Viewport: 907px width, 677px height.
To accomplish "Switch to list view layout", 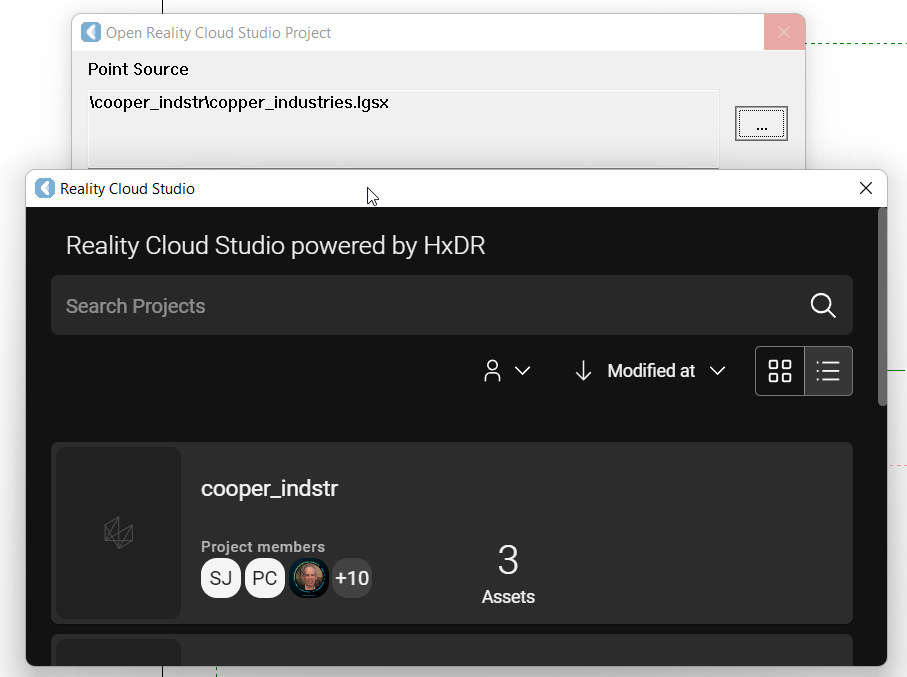I will (x=828, y=371).
